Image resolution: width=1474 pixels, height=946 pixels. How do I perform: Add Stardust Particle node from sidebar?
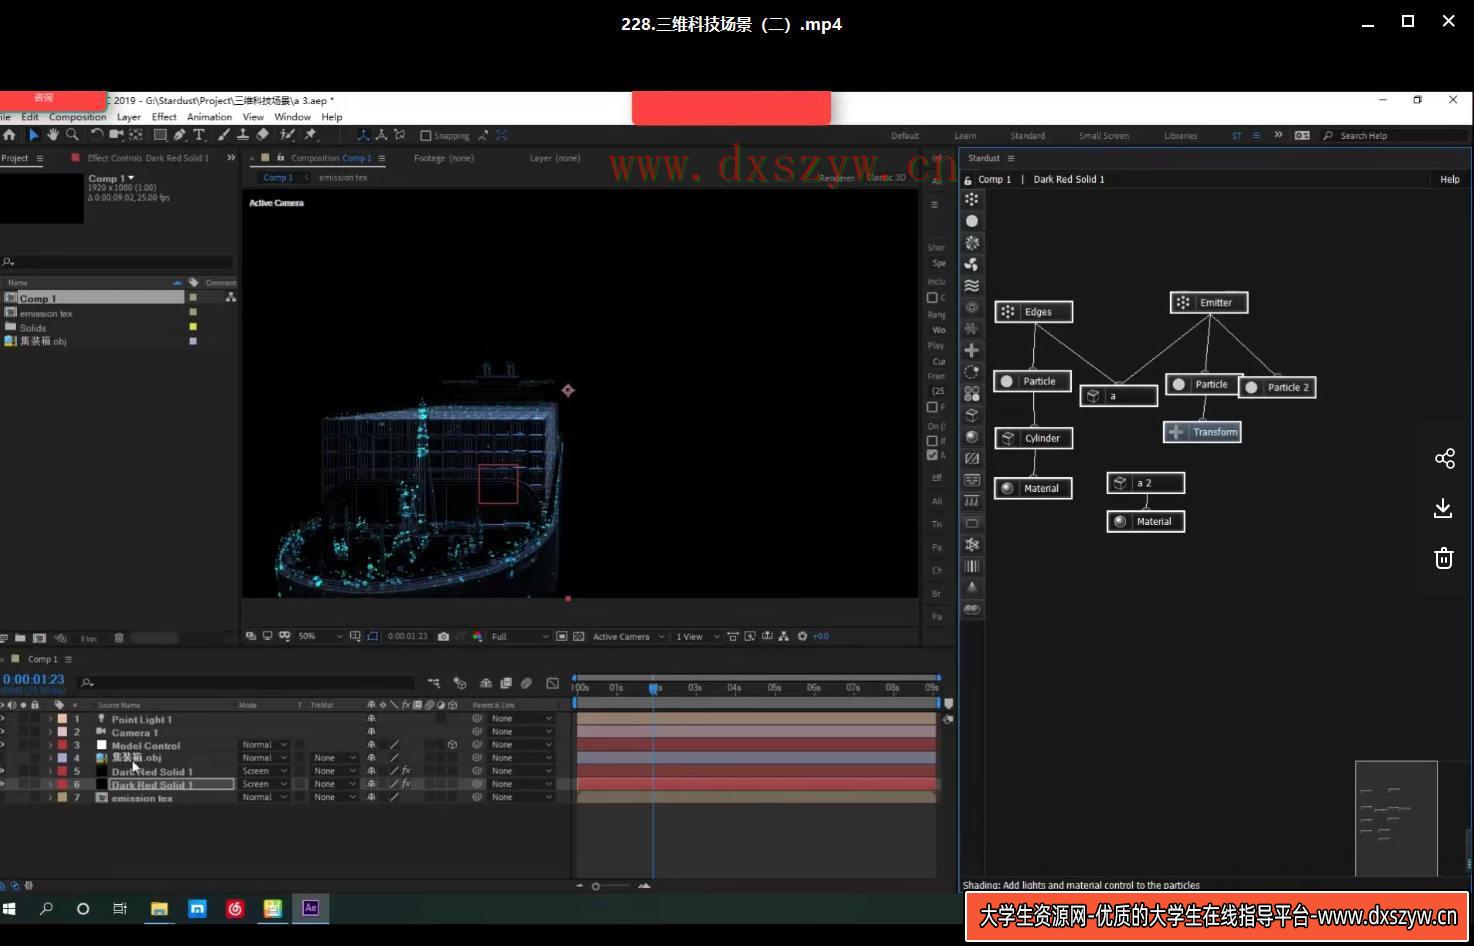tap(971, 221)
